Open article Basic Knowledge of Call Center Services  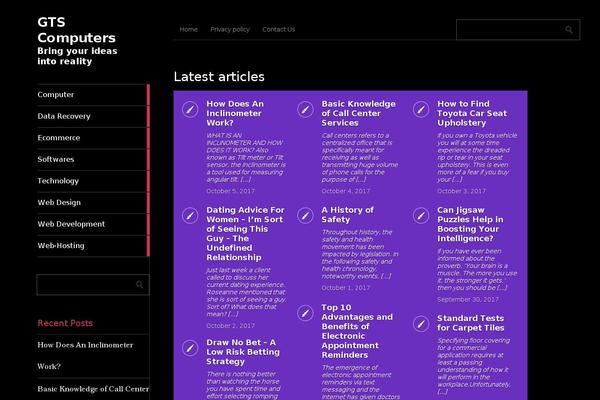tap(359, 113)
